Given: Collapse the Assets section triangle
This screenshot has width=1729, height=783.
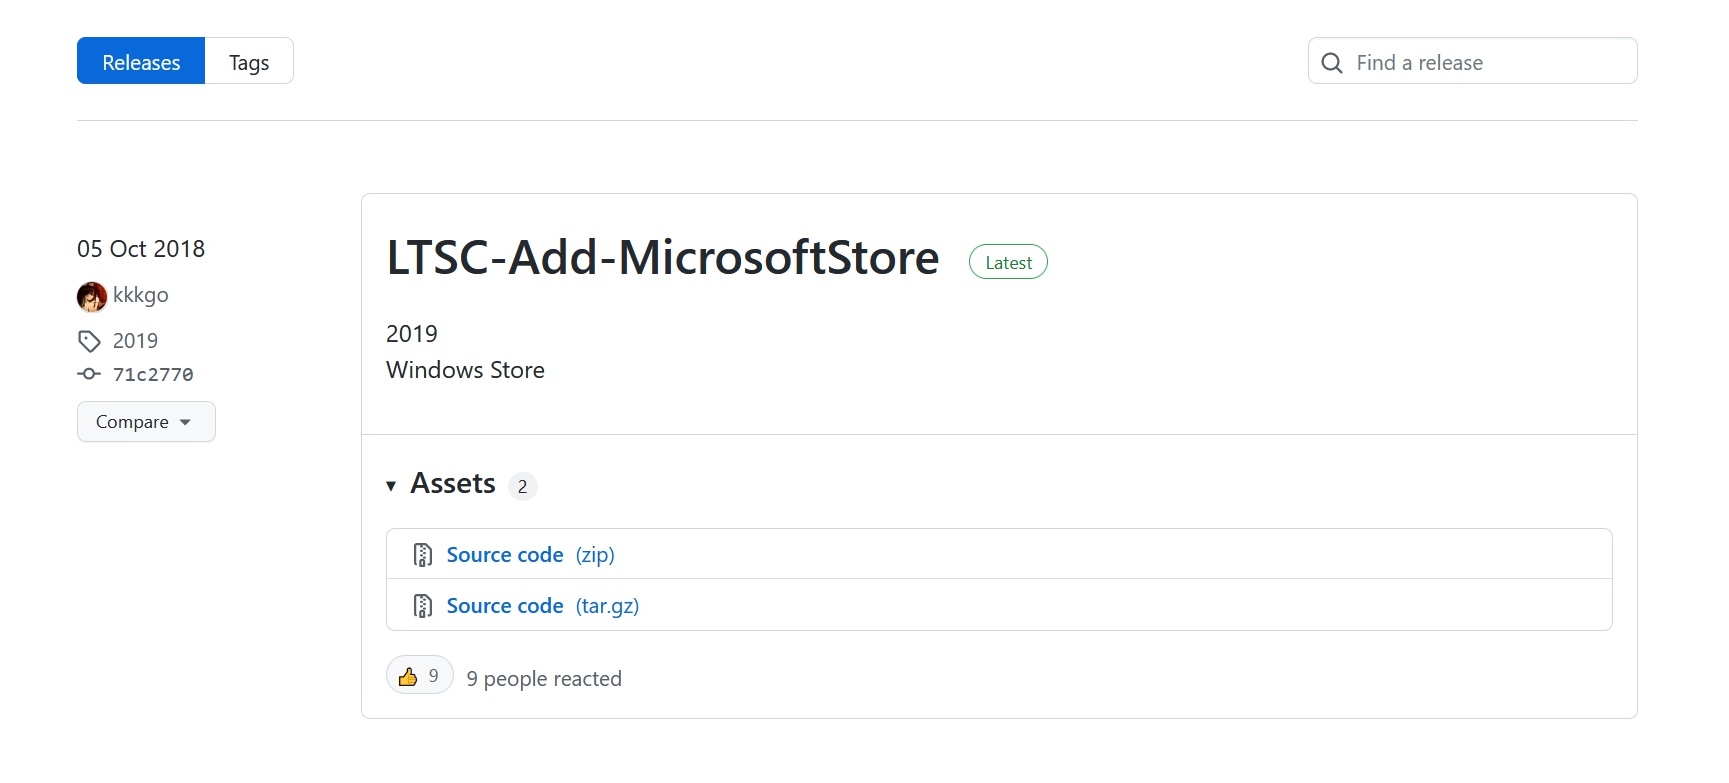Looking at the screenshot, I should pos(391,486).
